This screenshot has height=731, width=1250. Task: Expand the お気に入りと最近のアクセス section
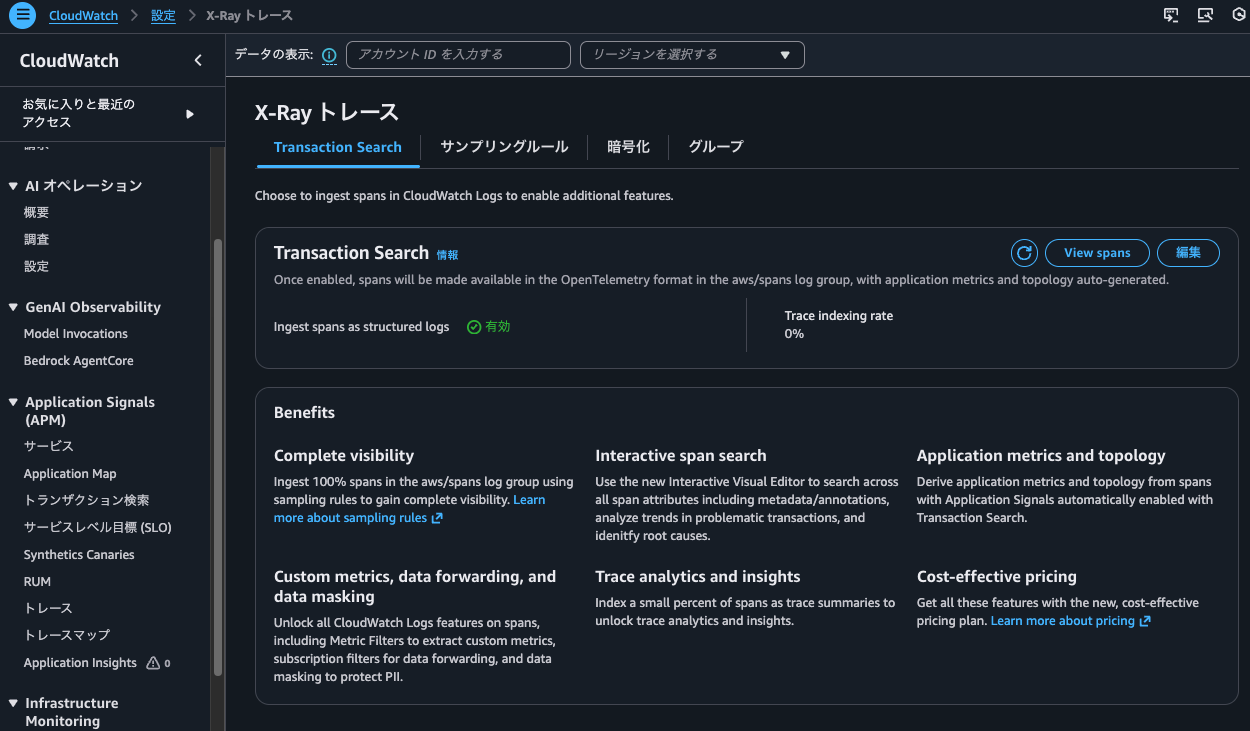point(188,113)
